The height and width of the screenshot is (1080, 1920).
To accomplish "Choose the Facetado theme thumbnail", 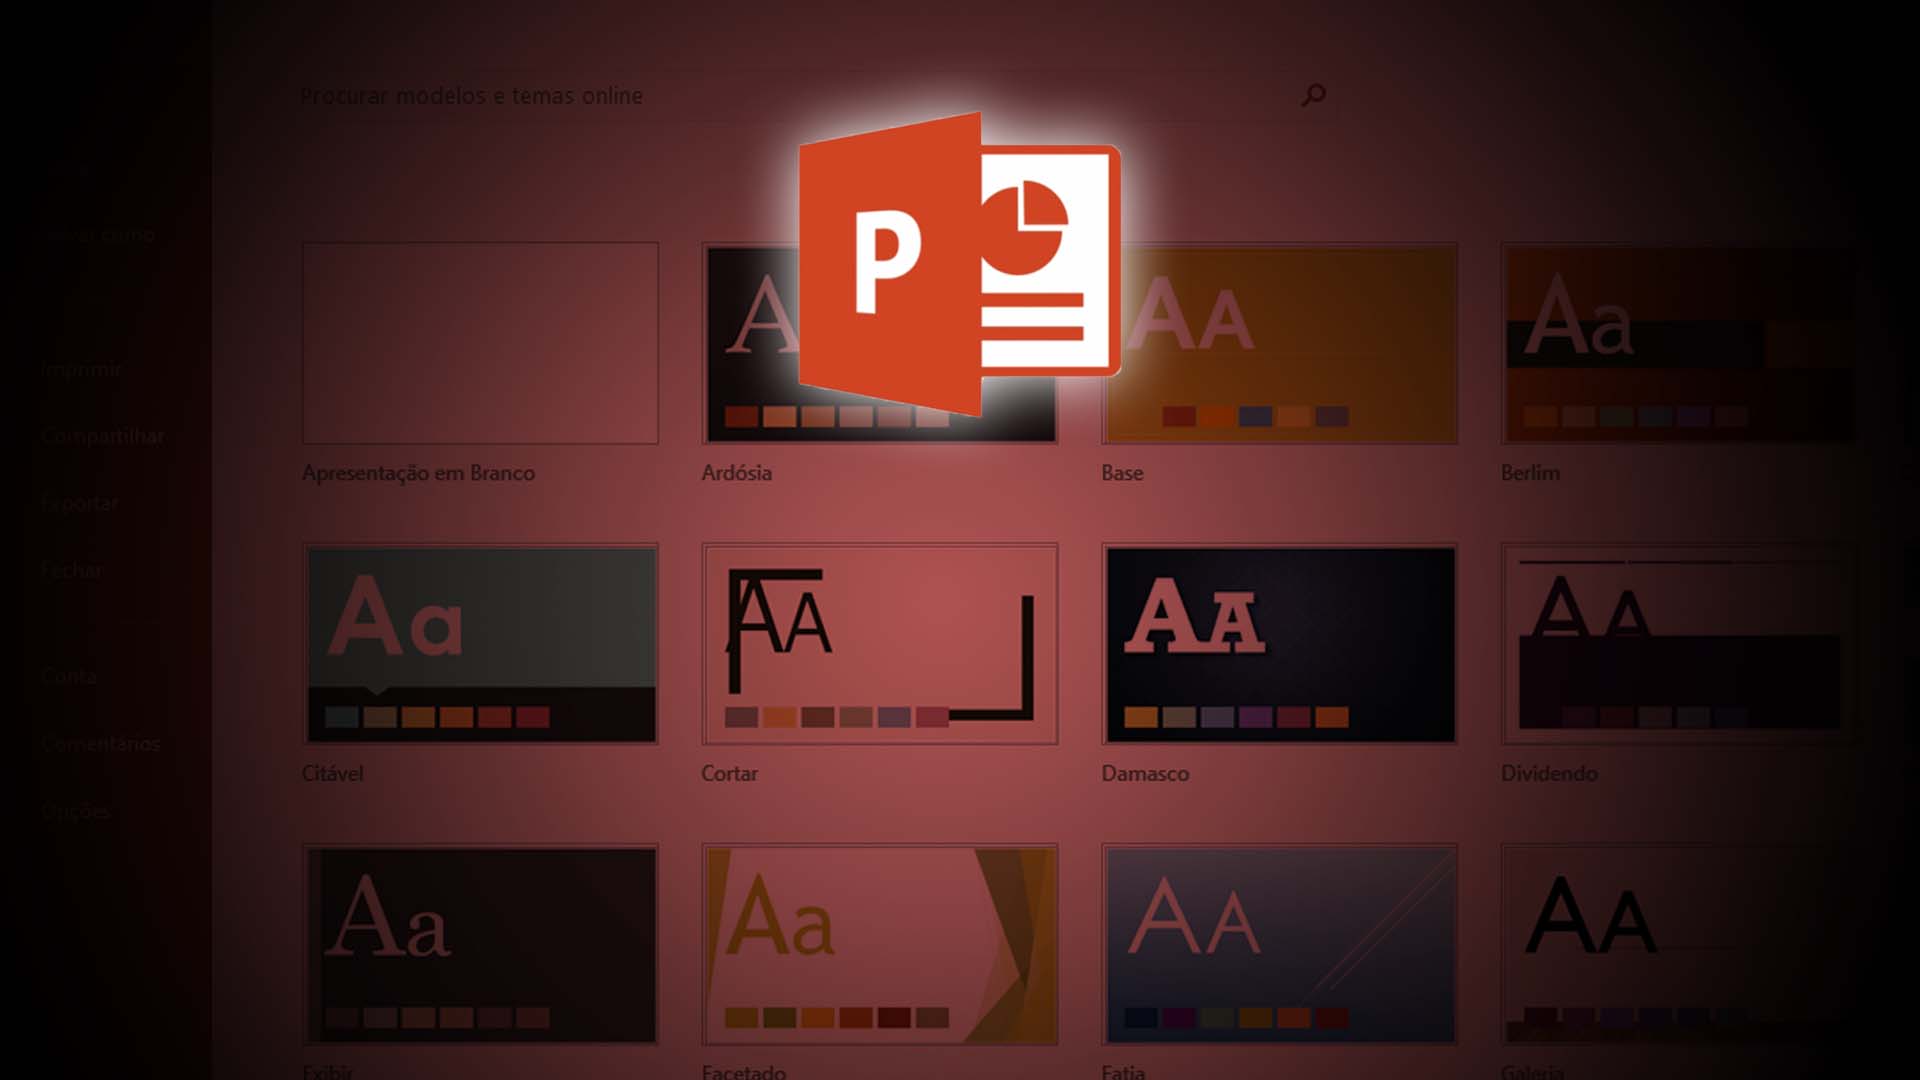I will point(880,945).
